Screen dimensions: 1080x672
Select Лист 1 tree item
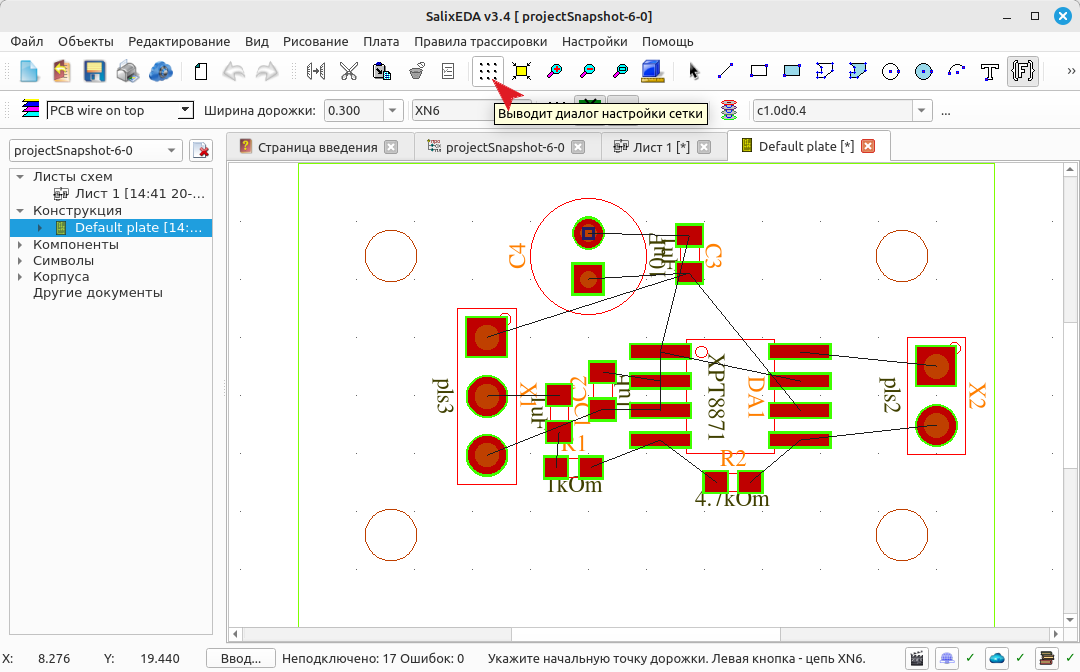pos(129,193)
